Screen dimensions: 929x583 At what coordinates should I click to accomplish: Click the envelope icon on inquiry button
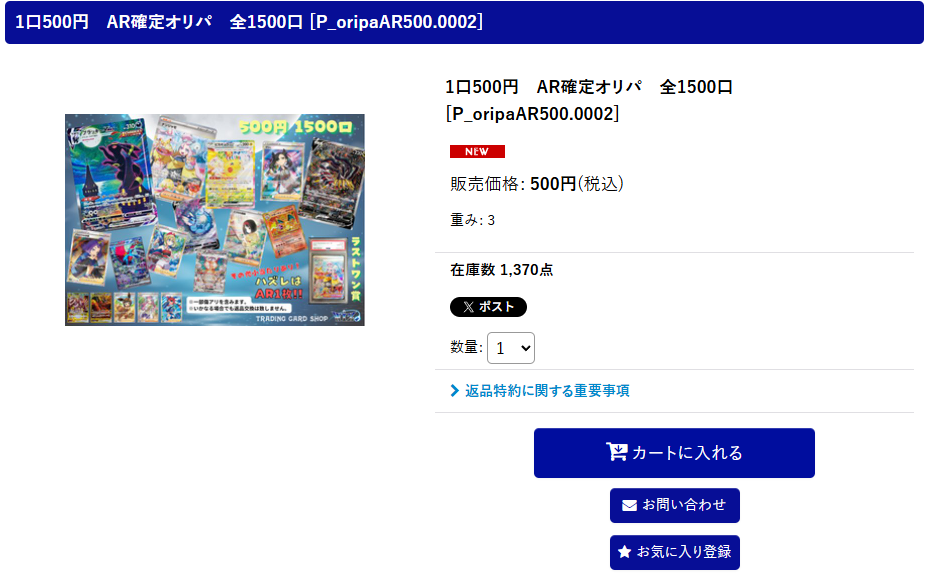629,505
